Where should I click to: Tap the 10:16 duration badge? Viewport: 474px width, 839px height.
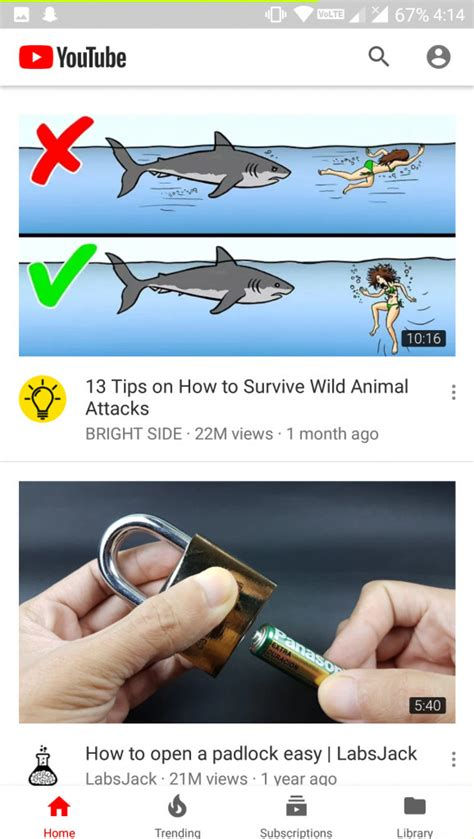click(423, 338)
